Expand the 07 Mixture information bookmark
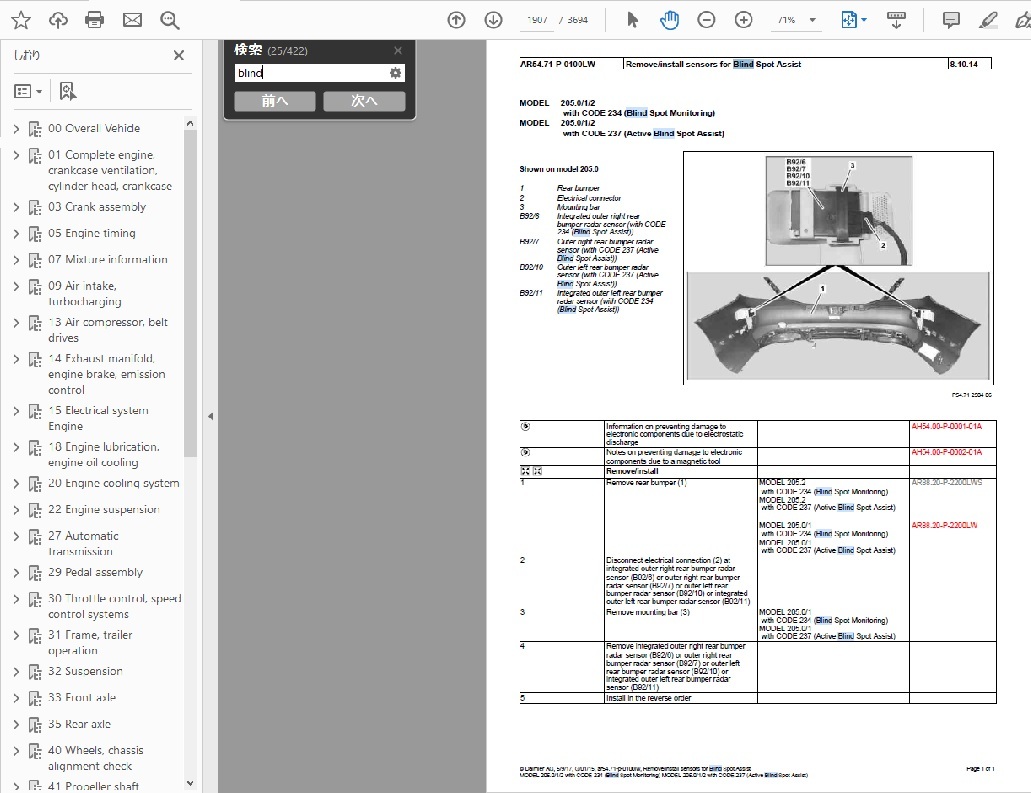This screenshot has width=1031, height=793. pyautogui.click(x=16, y=260)
